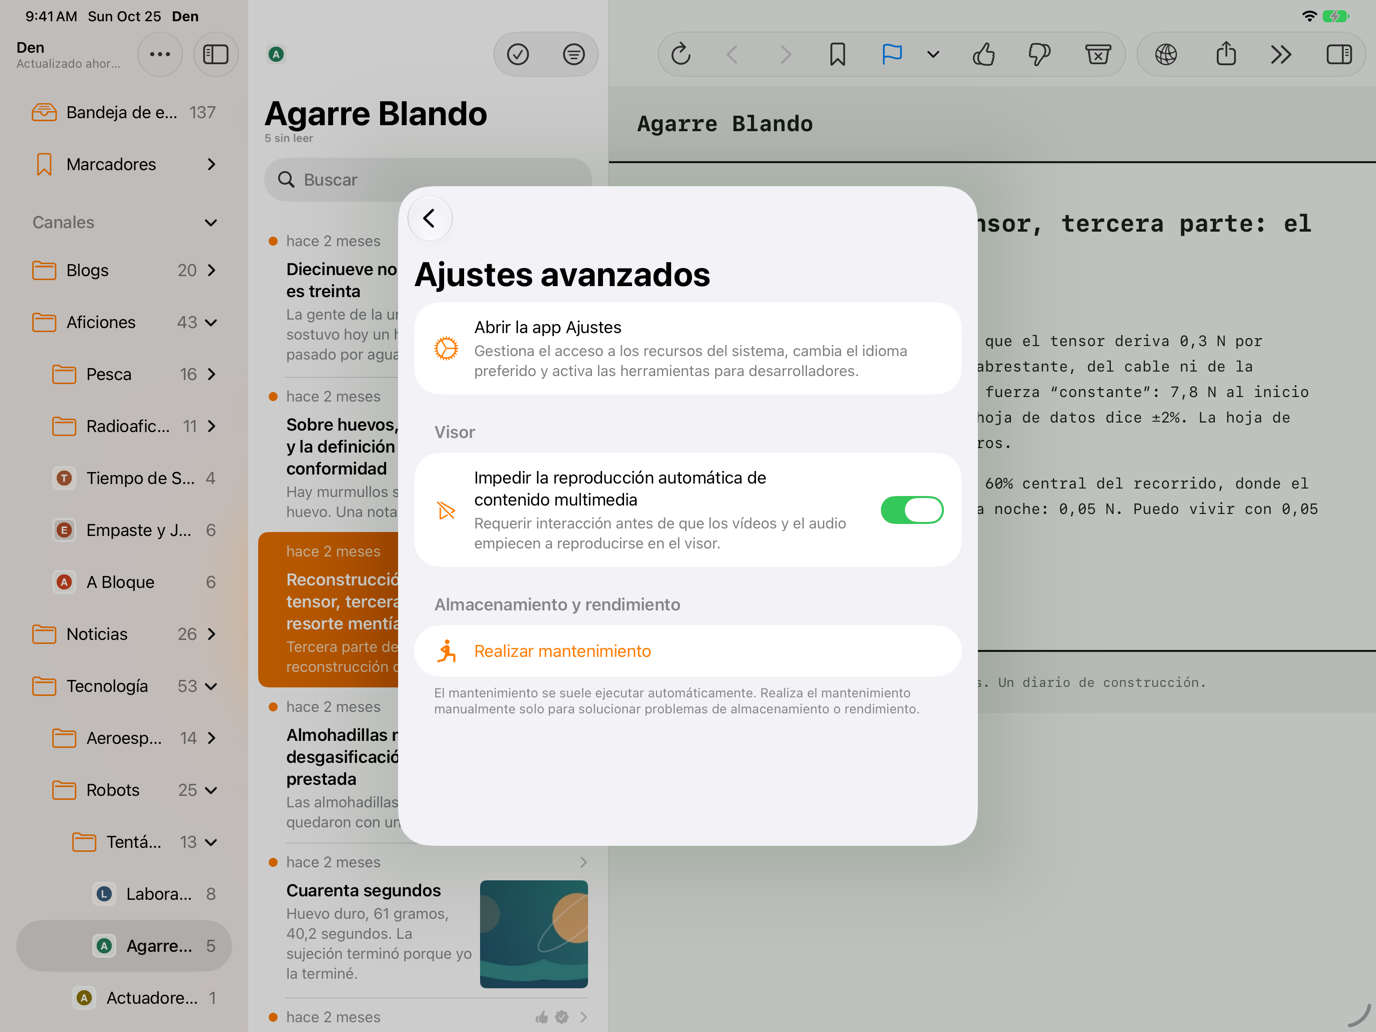Go back from Ajustes avanzados dialog

pyautogui.click(x=430, y=218)
